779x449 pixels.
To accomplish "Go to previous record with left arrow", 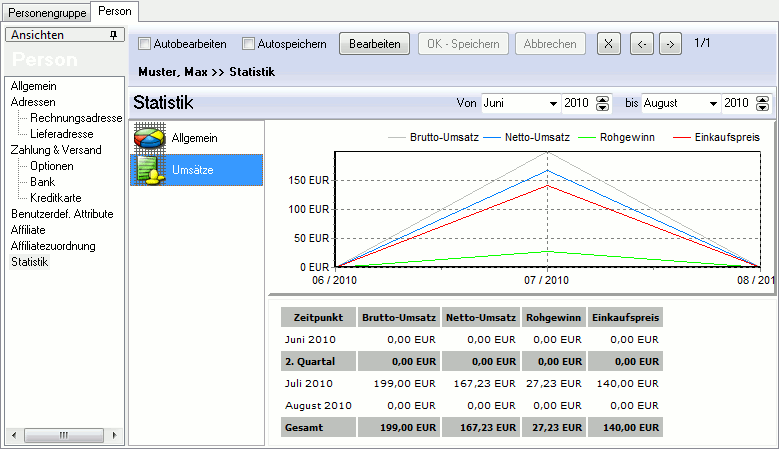I will point(641,44).
